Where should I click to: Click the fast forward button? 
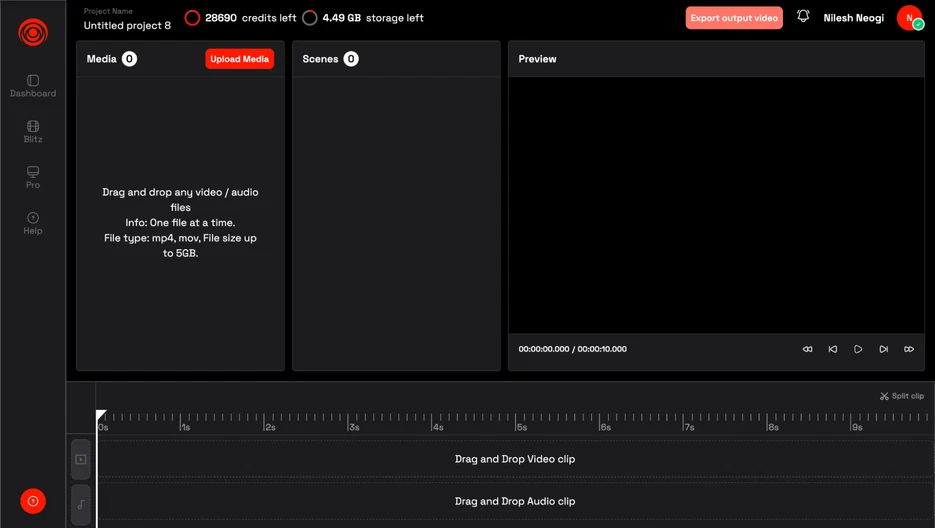[x=909, y=349]
